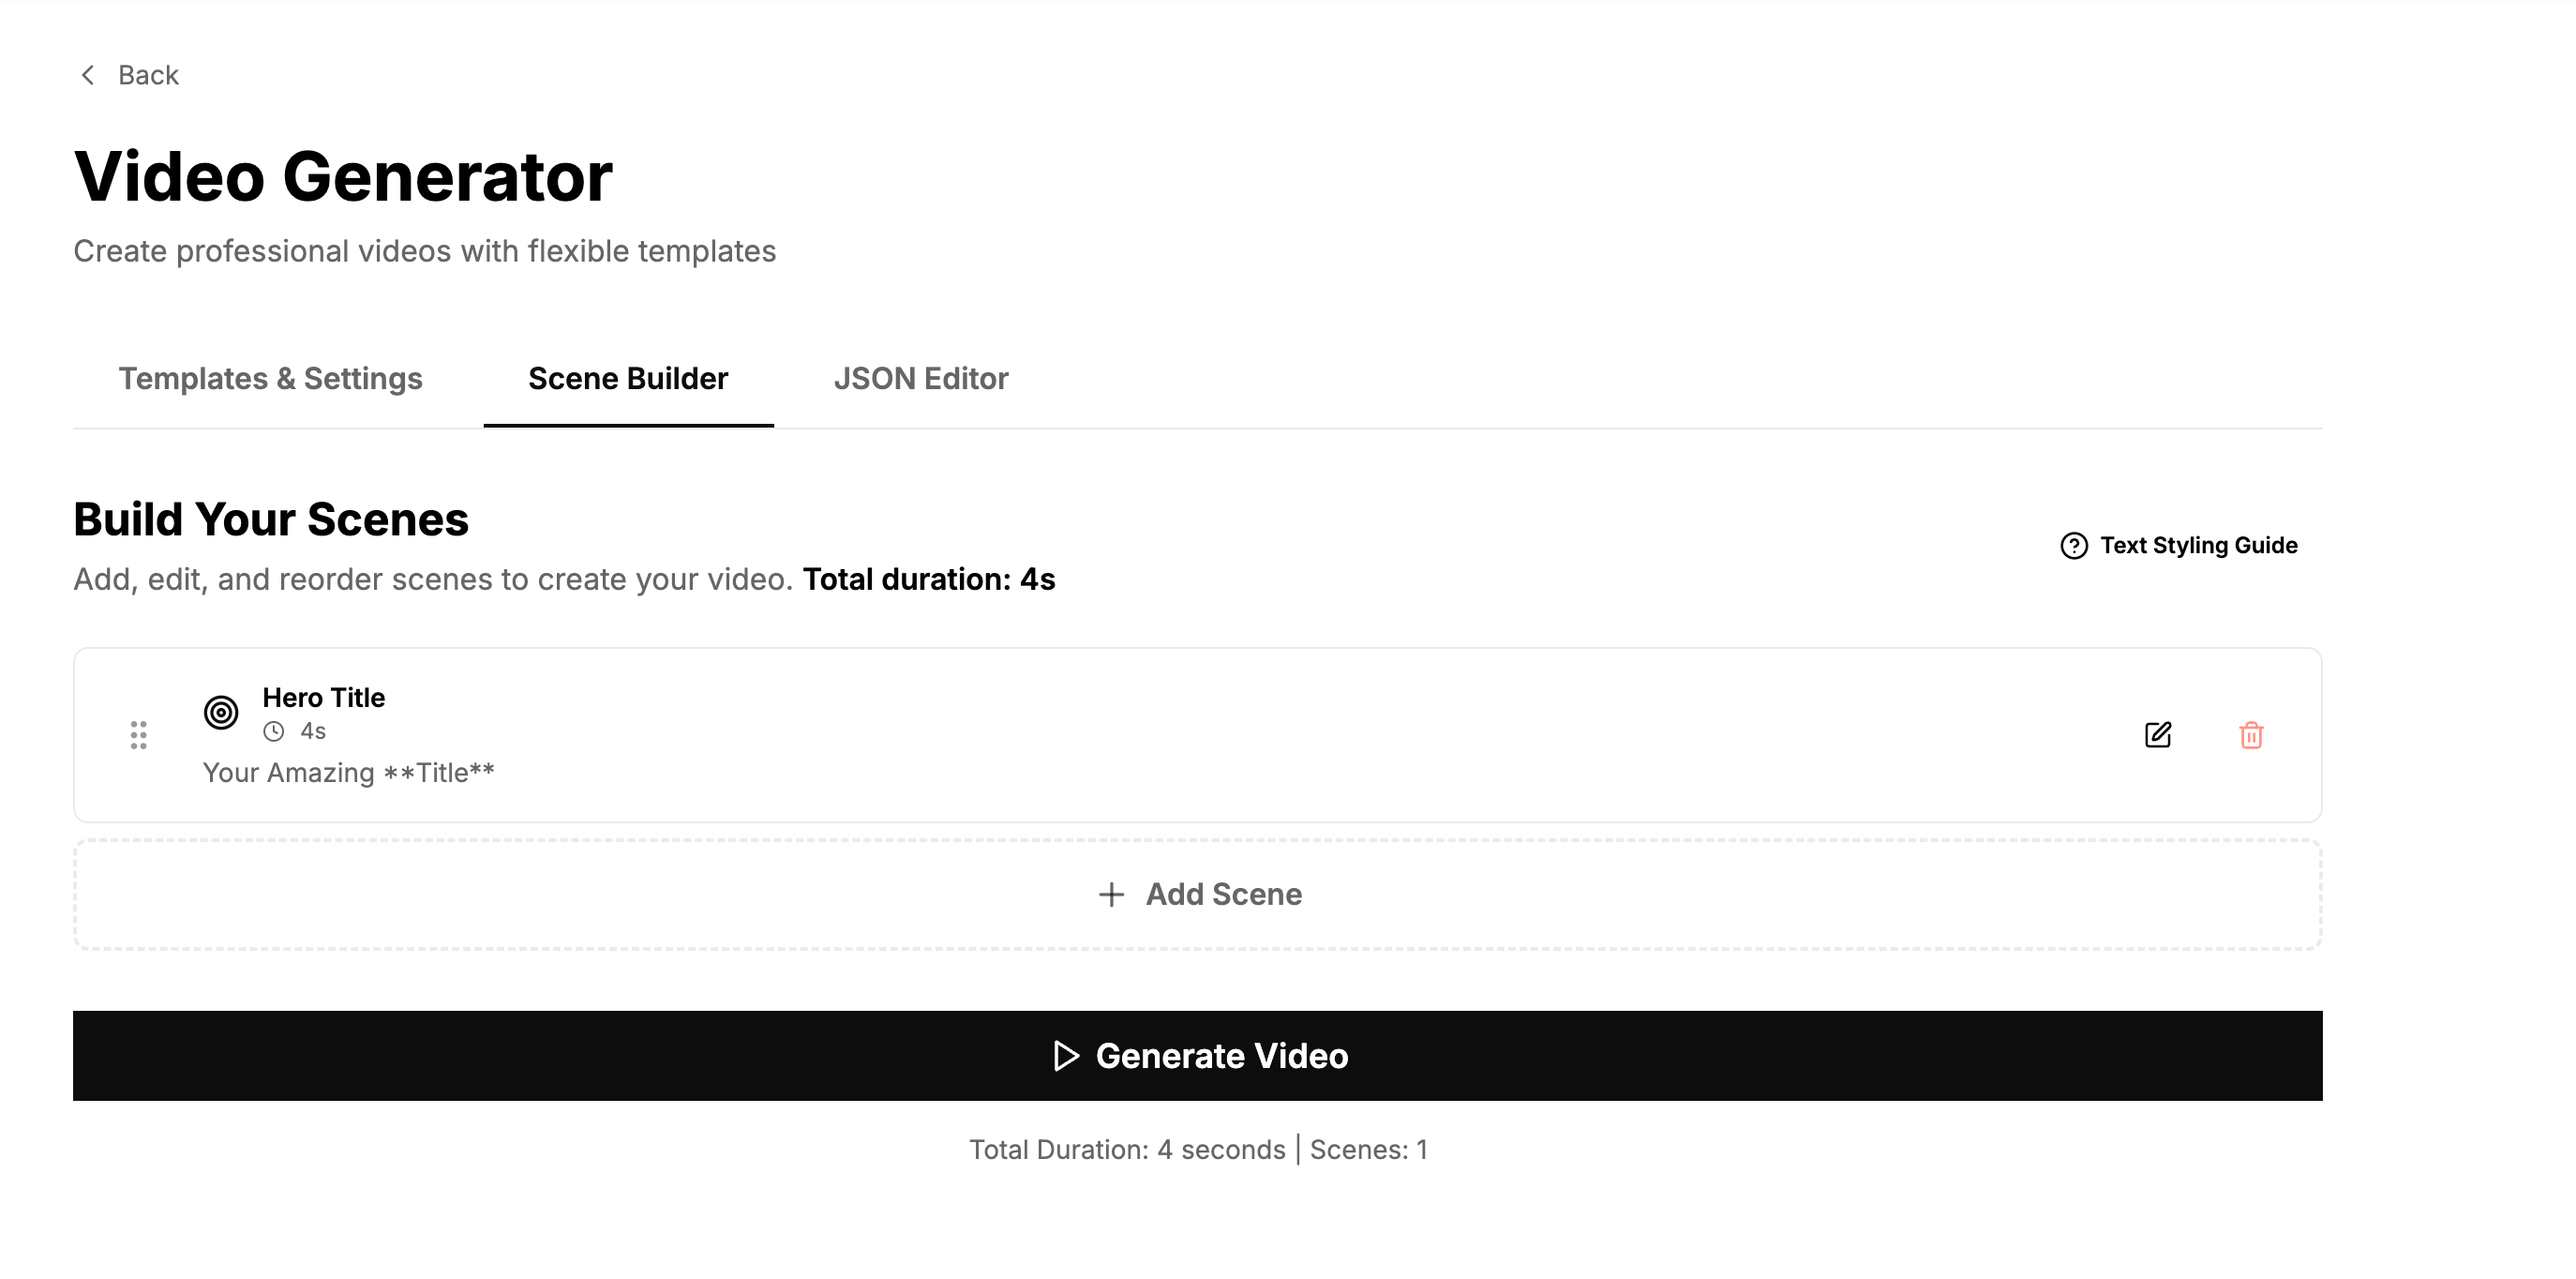Click the drag handle dots beside Hero Title
The width and height of the screenshot is (2576, 1279).
[139, 735]
